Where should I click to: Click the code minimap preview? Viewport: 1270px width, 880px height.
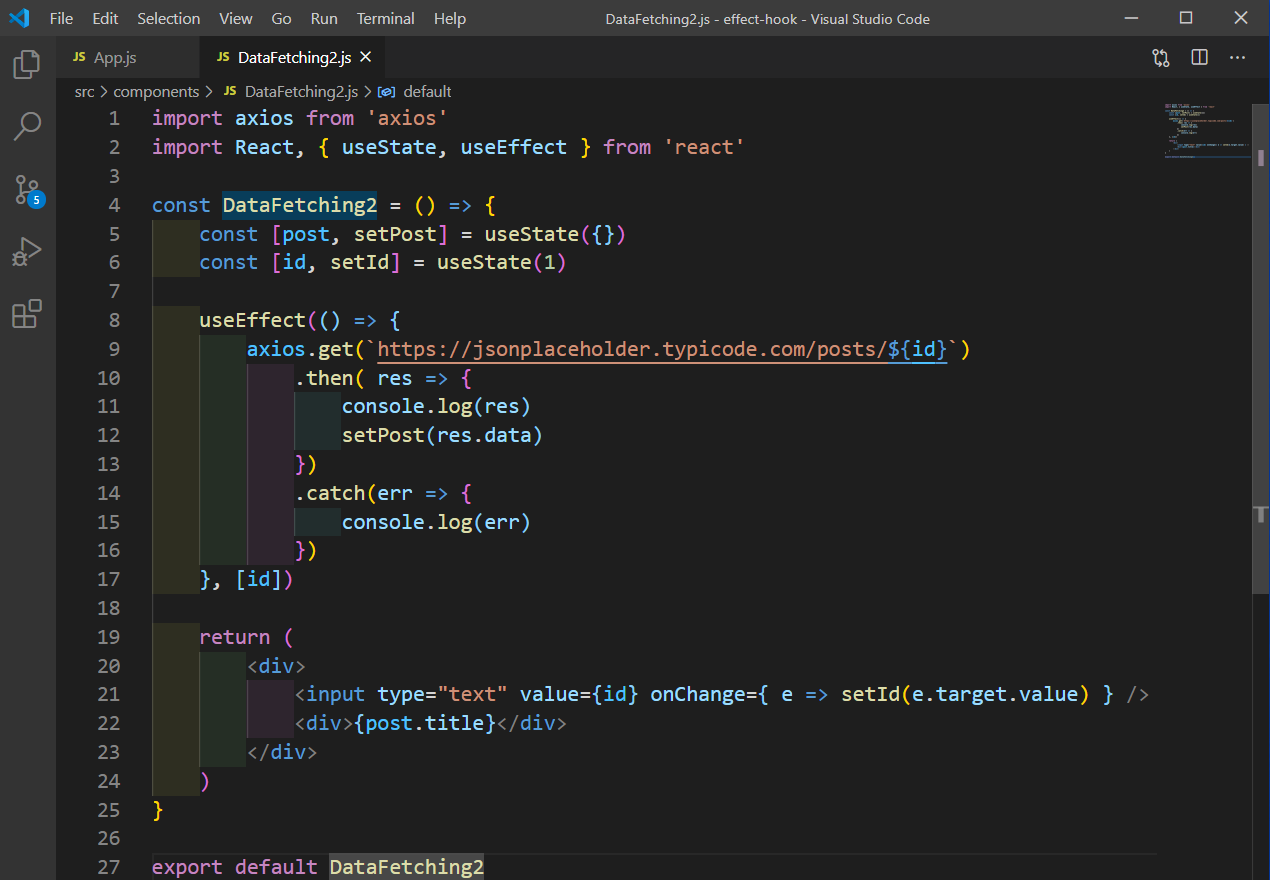[x=1207, y=130]
